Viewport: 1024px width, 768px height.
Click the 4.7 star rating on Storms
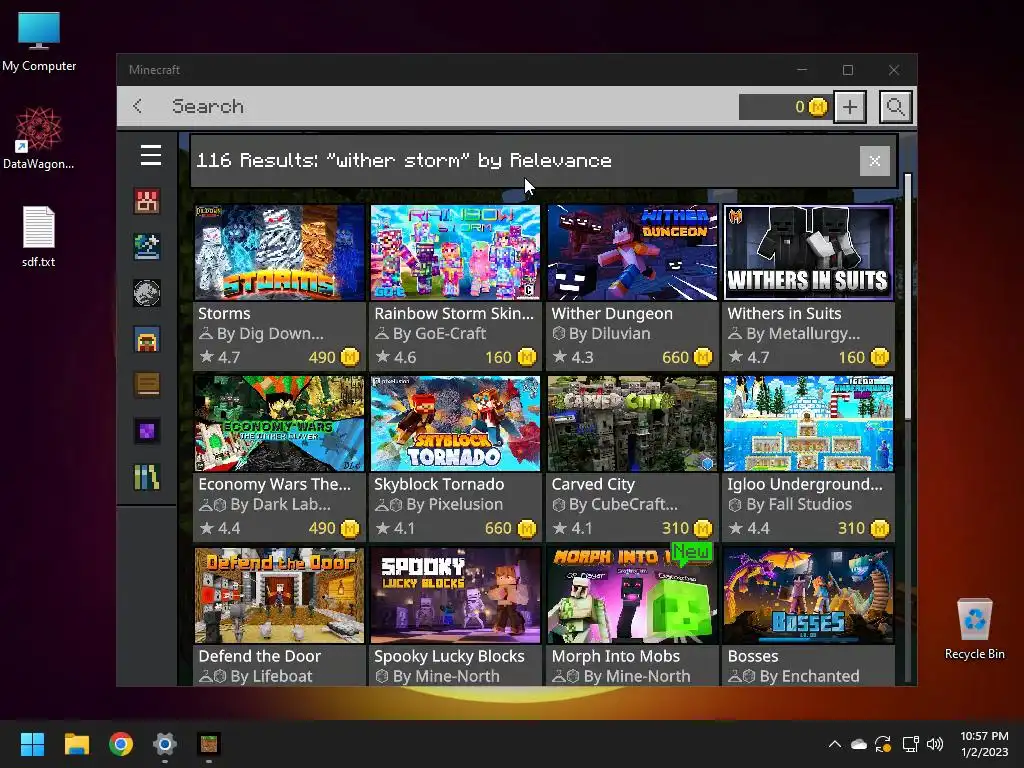(x=220, y=357)
